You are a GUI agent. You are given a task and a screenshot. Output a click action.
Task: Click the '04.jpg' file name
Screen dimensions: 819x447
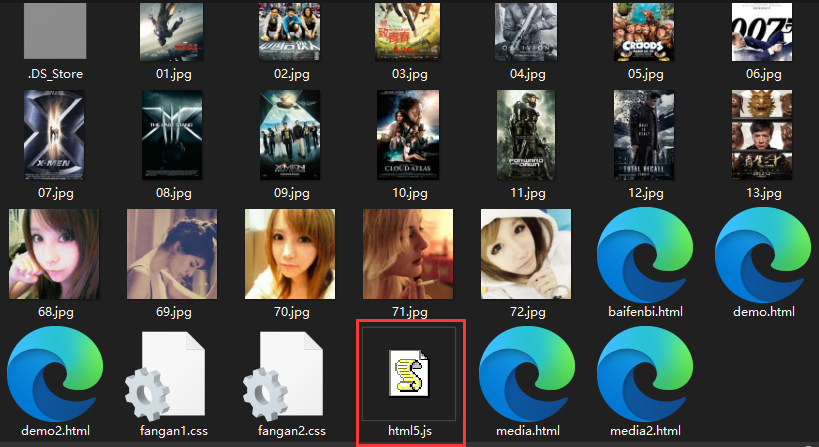528,74
